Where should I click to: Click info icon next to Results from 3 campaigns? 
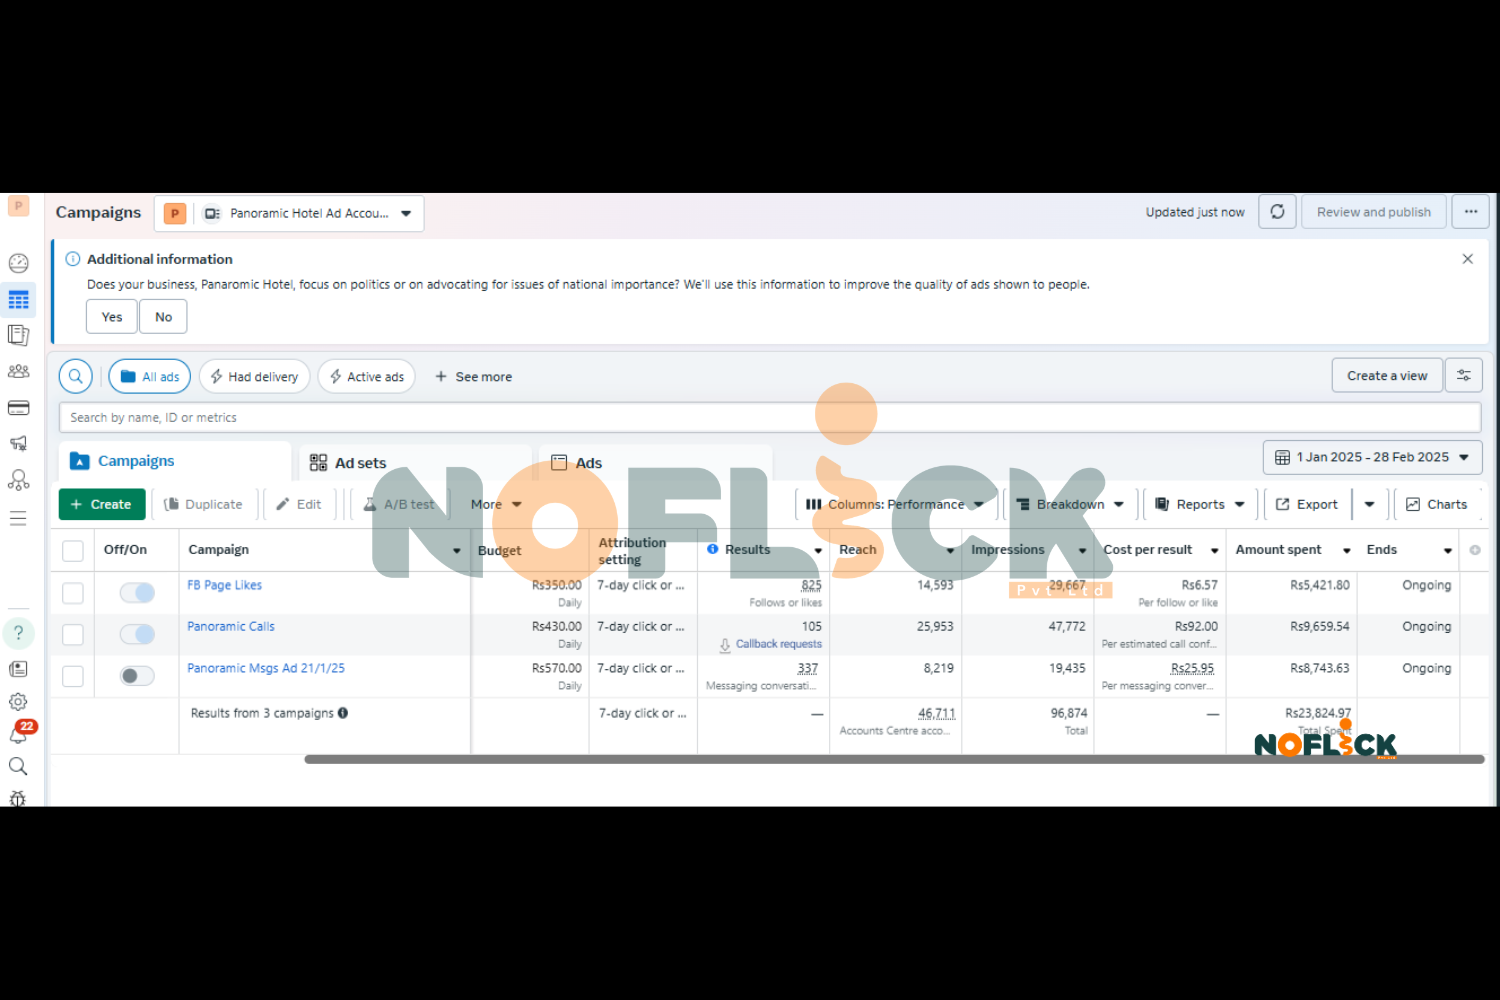point(343,713)
